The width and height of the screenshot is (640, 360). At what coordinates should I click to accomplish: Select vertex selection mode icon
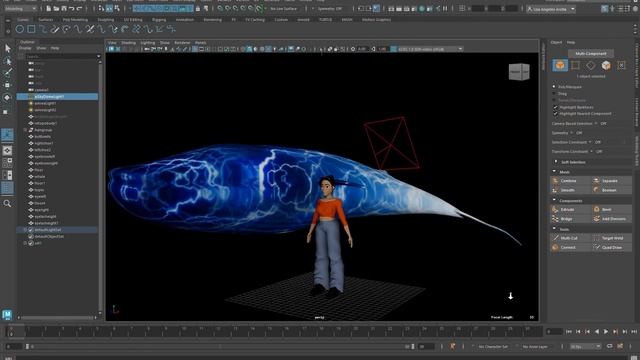[575, 65]
